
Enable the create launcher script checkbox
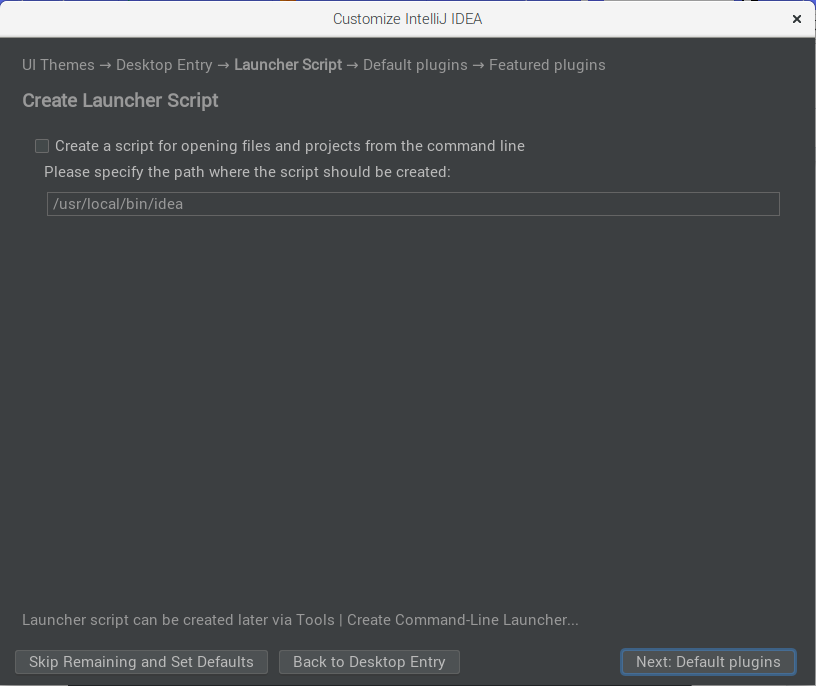(x=42, y=146)
